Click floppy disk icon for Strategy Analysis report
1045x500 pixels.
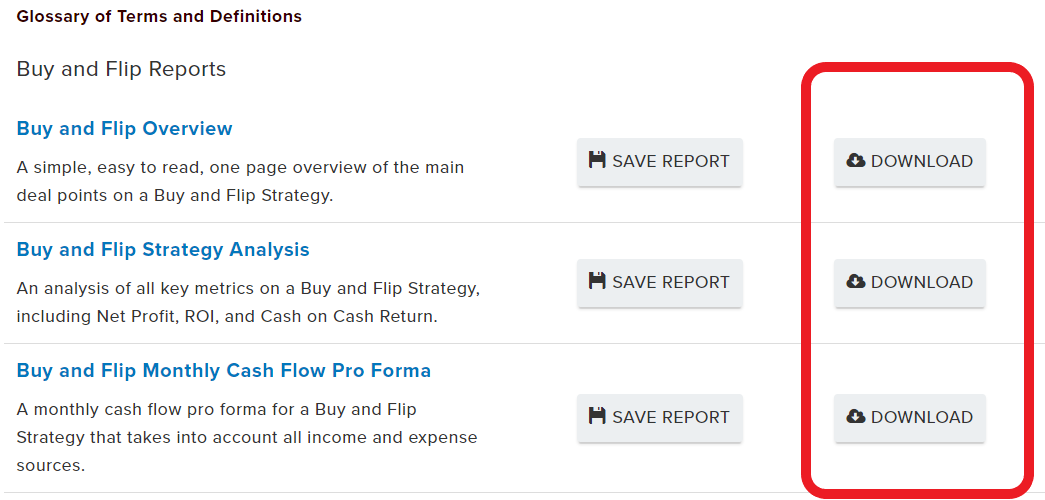point(596,281)
